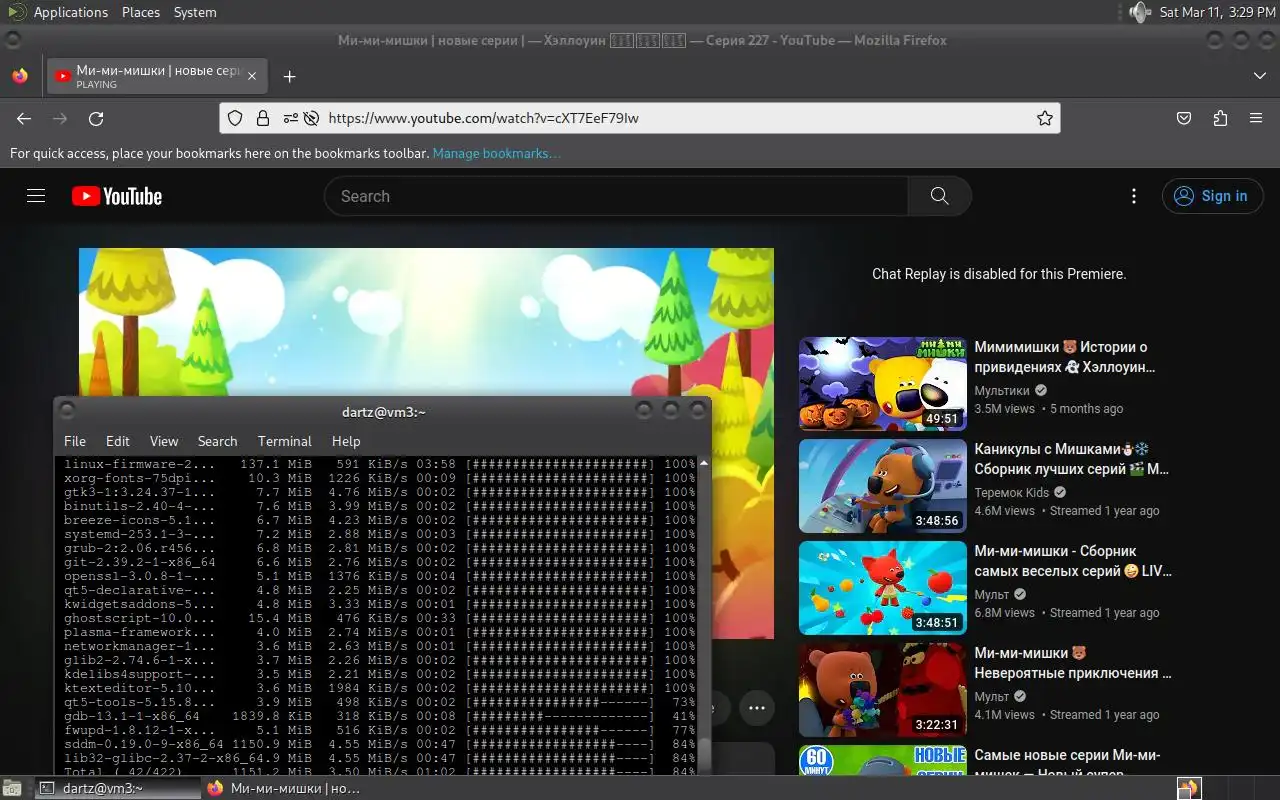The width and height of the screenshot is (1280, 800).
Task: Click the YouTube search magnifier button
Action: pyautogui.click(x=939, y=196)
